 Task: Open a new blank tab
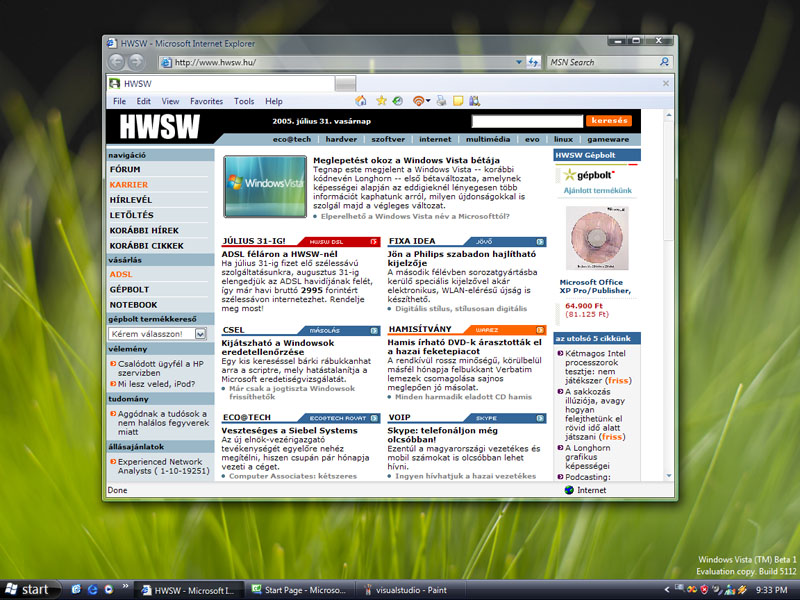pos(346,83)
